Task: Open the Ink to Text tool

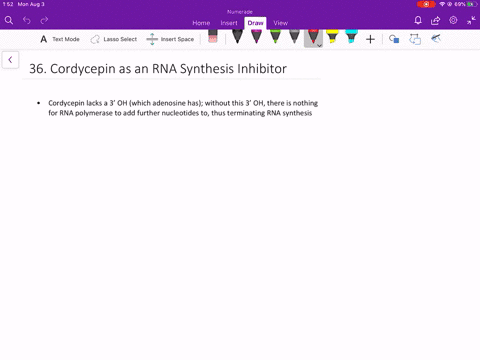Action: pyautogui.click(x=436, y=39)
